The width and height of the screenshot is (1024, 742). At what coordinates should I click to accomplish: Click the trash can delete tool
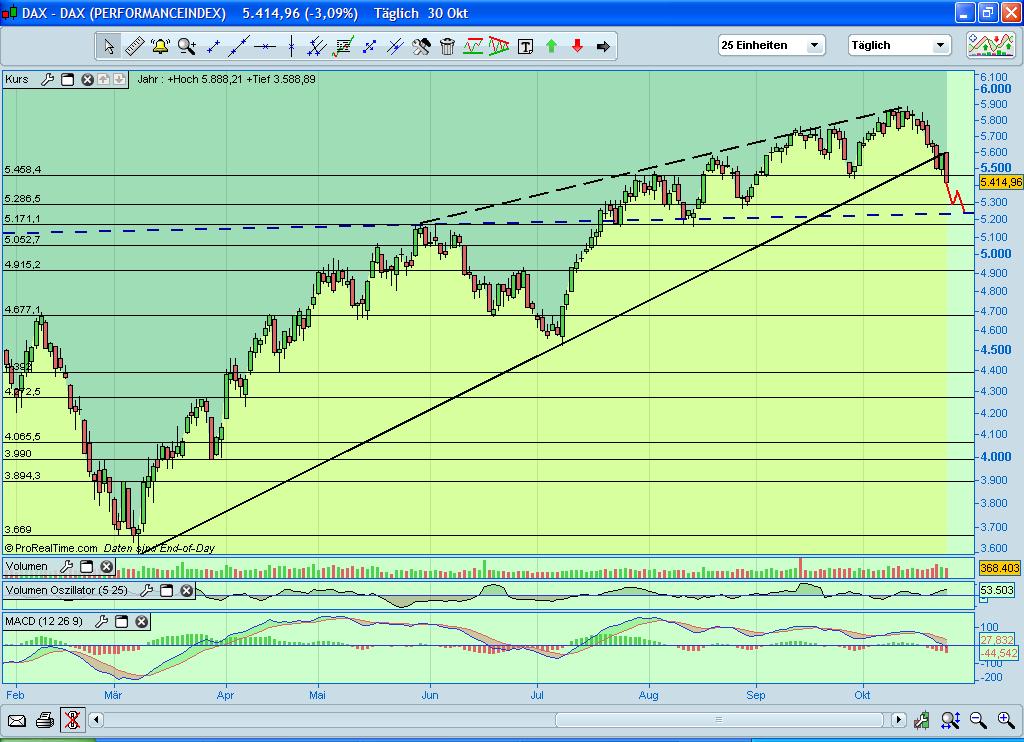coord(447,46)
